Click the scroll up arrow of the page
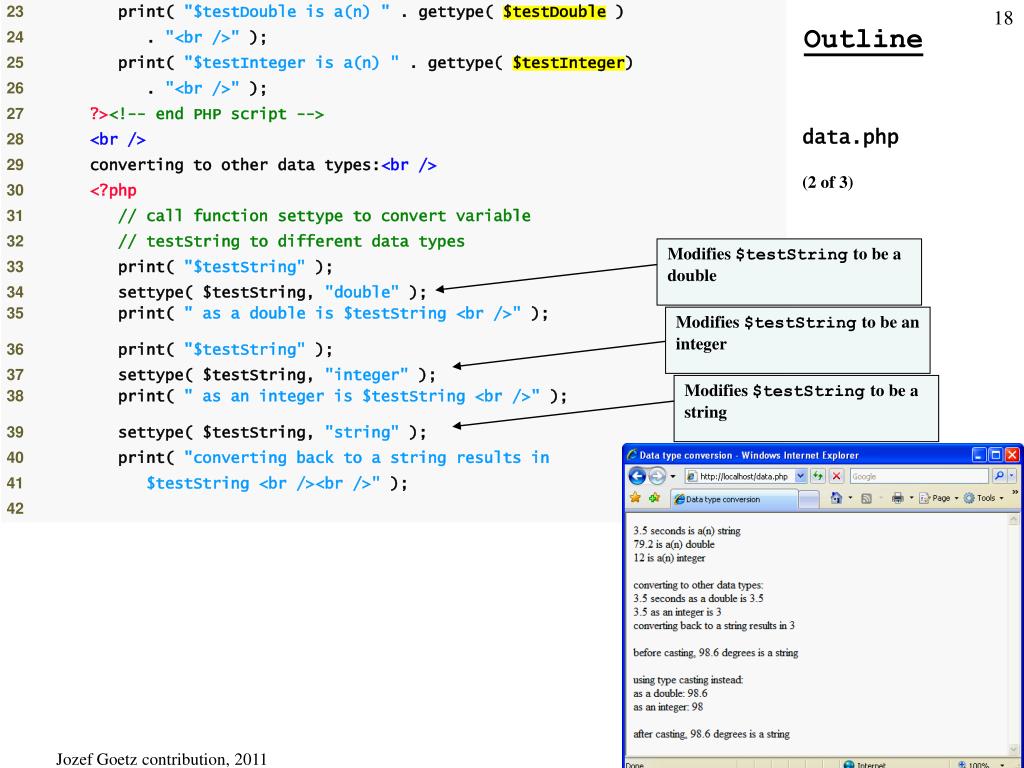This screenshot has height=768, width=1024. coord(1014,520)
